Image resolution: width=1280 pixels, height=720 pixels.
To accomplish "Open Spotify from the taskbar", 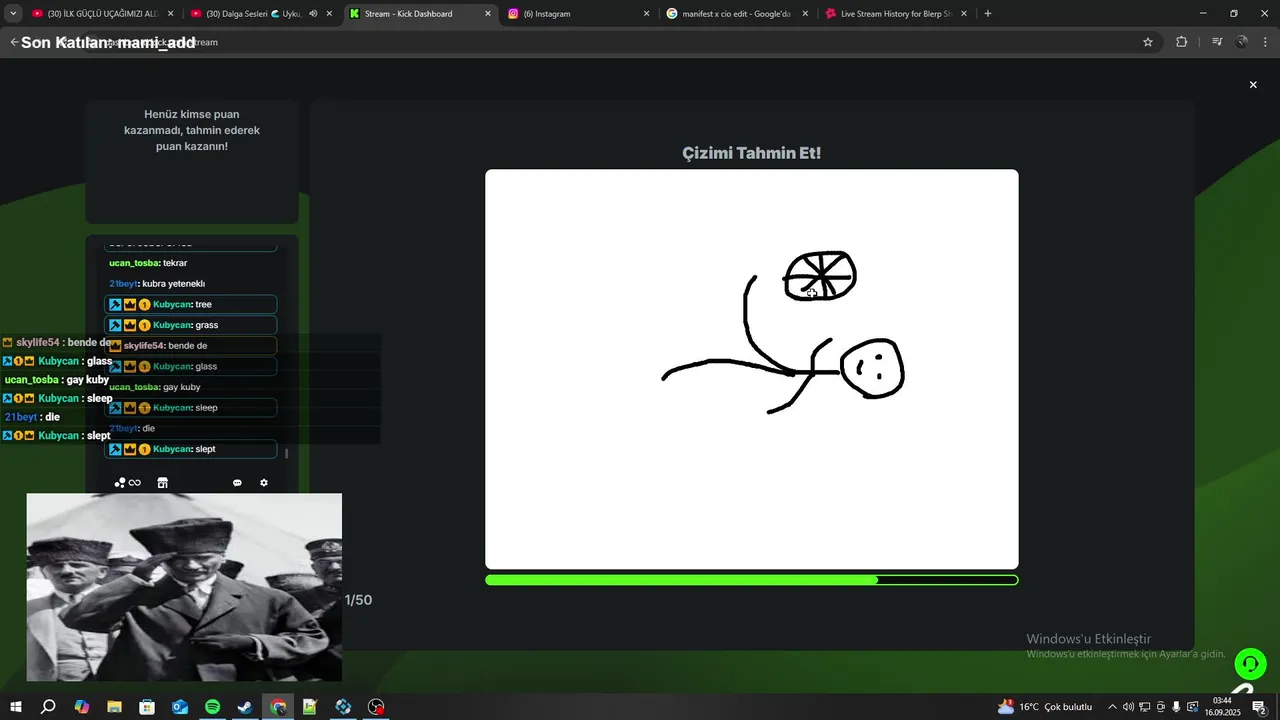I will (213, 707).
